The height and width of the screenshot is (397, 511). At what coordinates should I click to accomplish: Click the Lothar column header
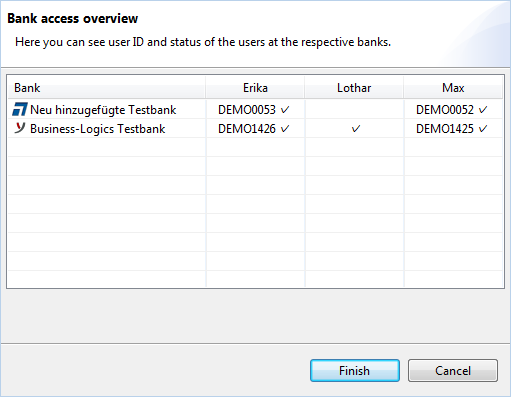[354, 88]
